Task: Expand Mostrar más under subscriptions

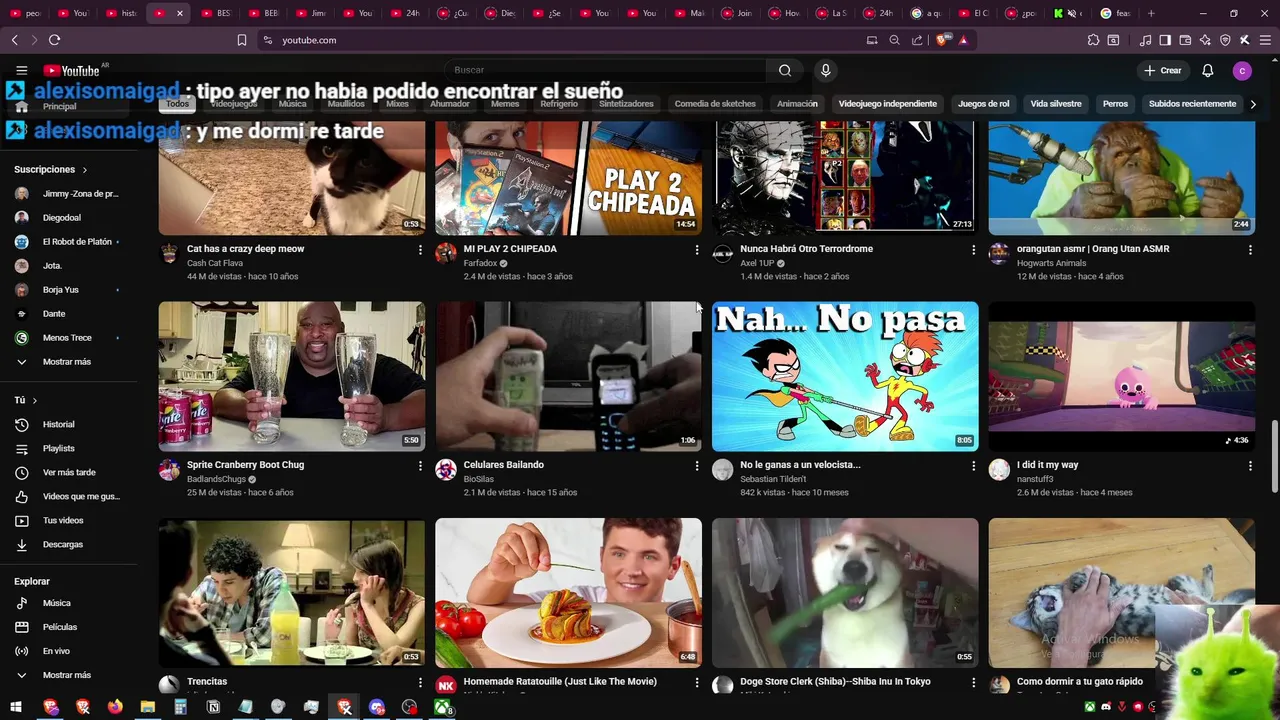Action: click(67, 362)
